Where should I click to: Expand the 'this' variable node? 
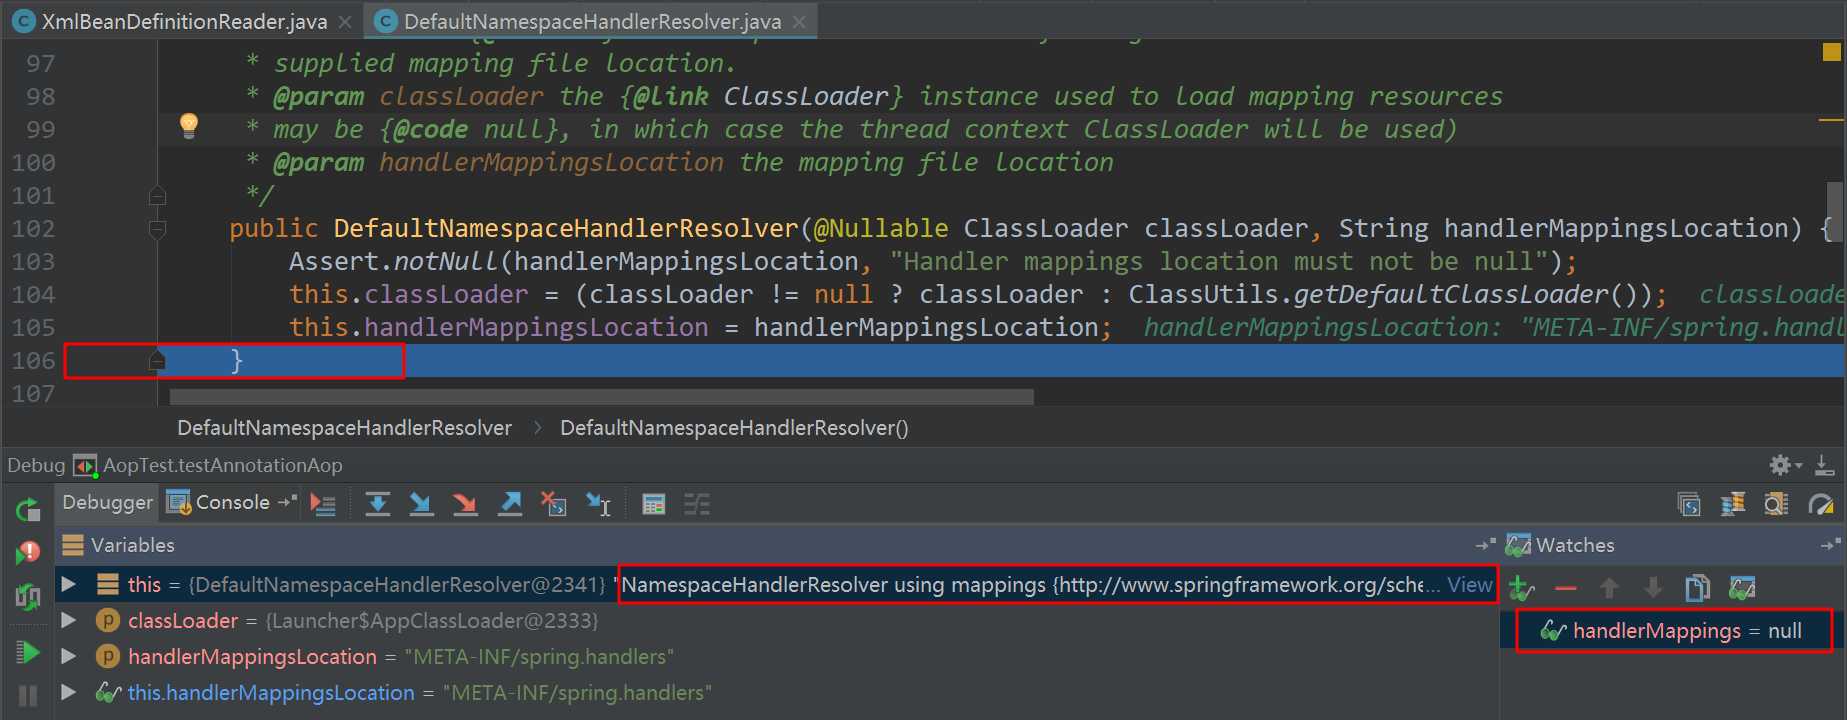pyautogui.click(x=68, y=584)
